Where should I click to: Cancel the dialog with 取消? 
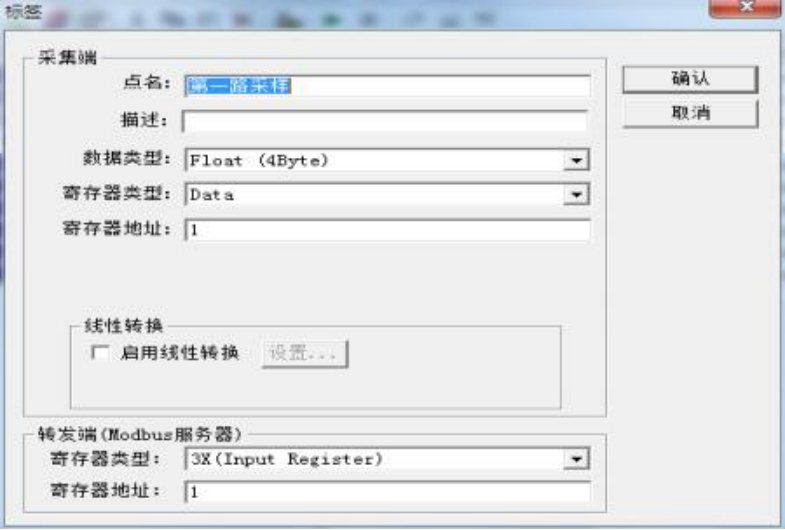pyautogui.click(x=690, y=113)
